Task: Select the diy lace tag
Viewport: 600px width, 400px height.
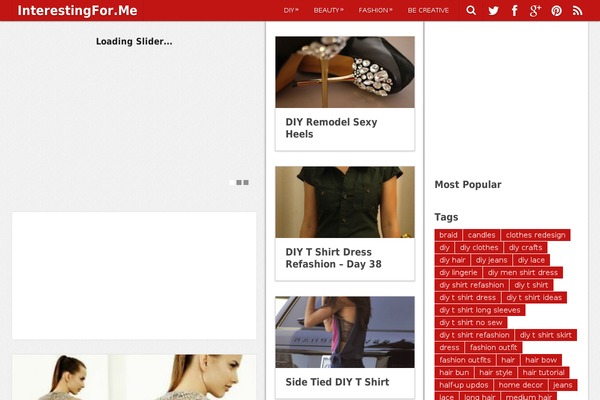Action: (531, 260)
